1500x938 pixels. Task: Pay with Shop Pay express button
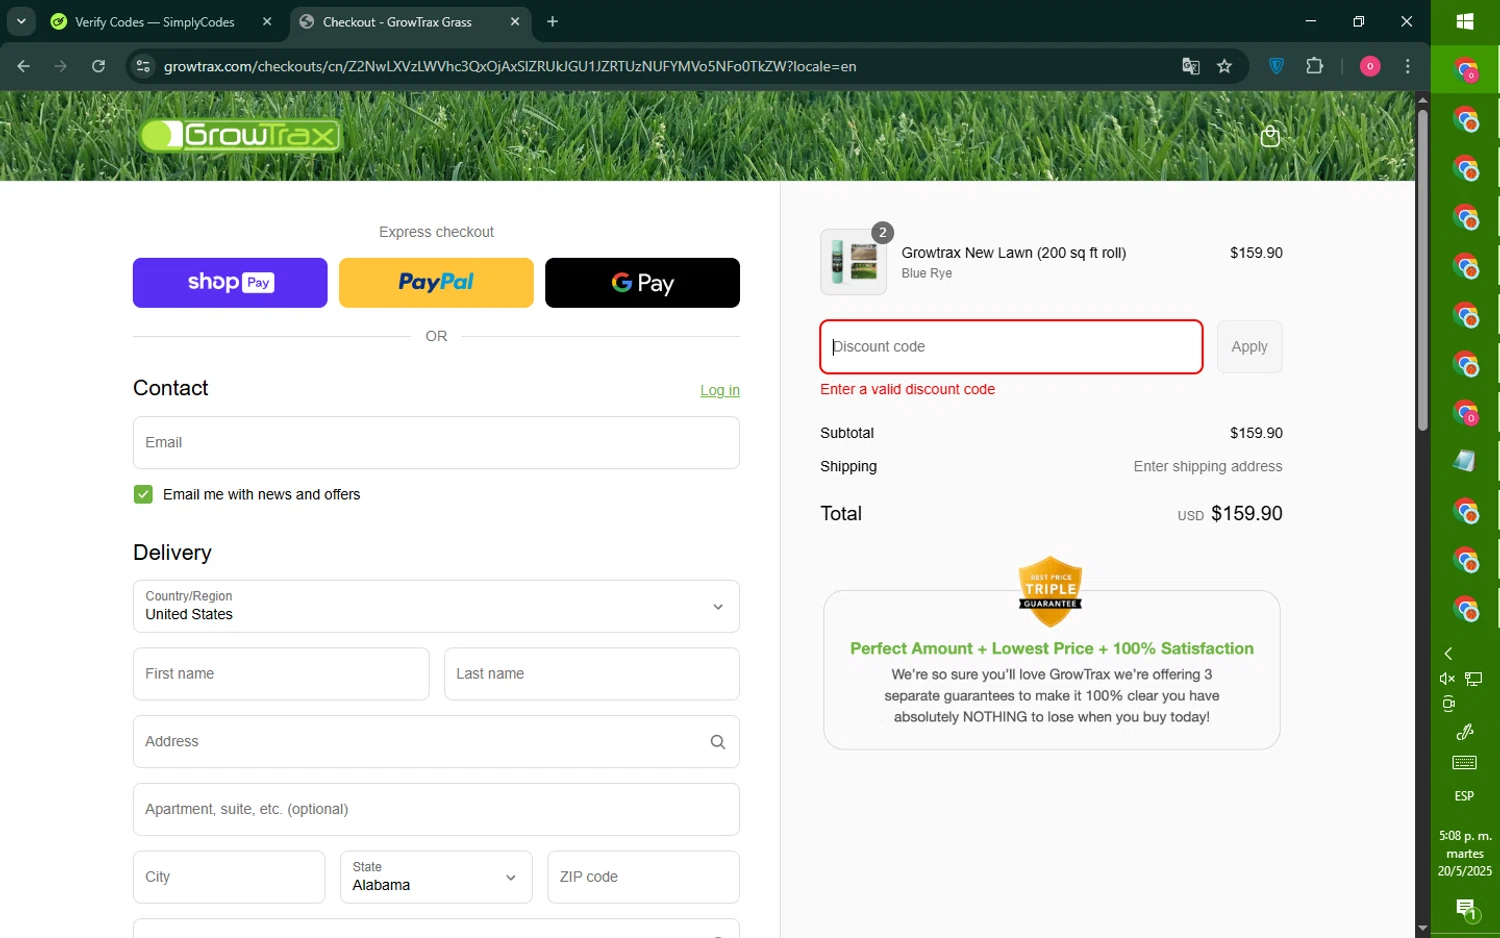[x=230, y=283]
